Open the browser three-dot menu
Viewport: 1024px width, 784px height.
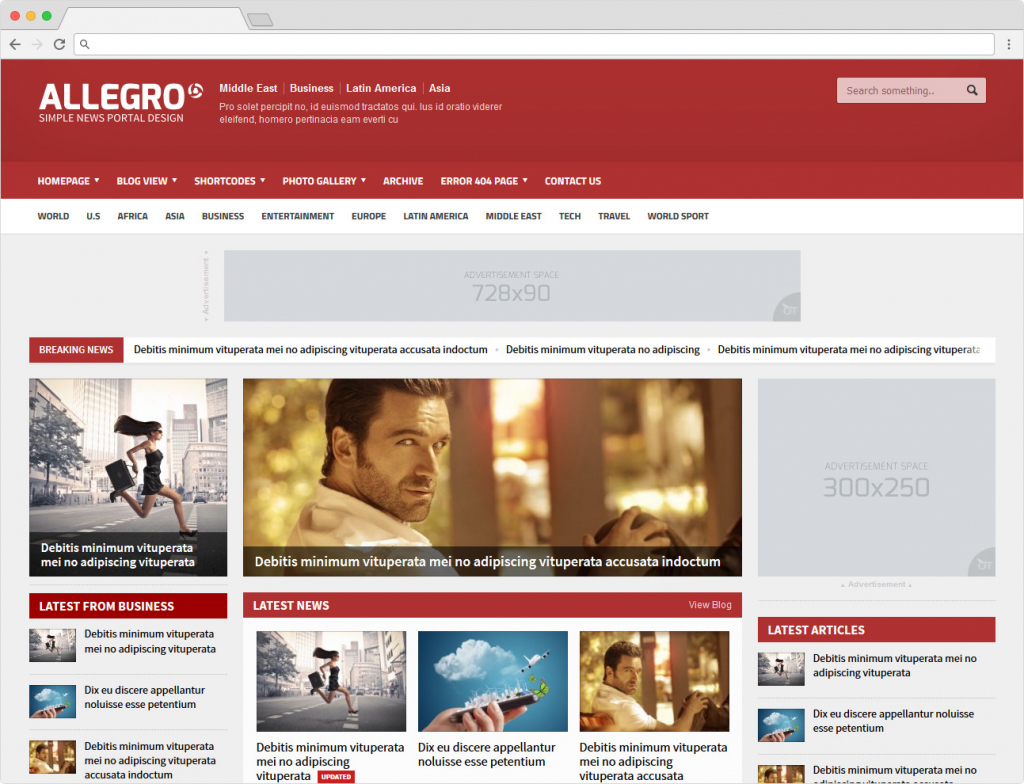(x=1008, y=44)
